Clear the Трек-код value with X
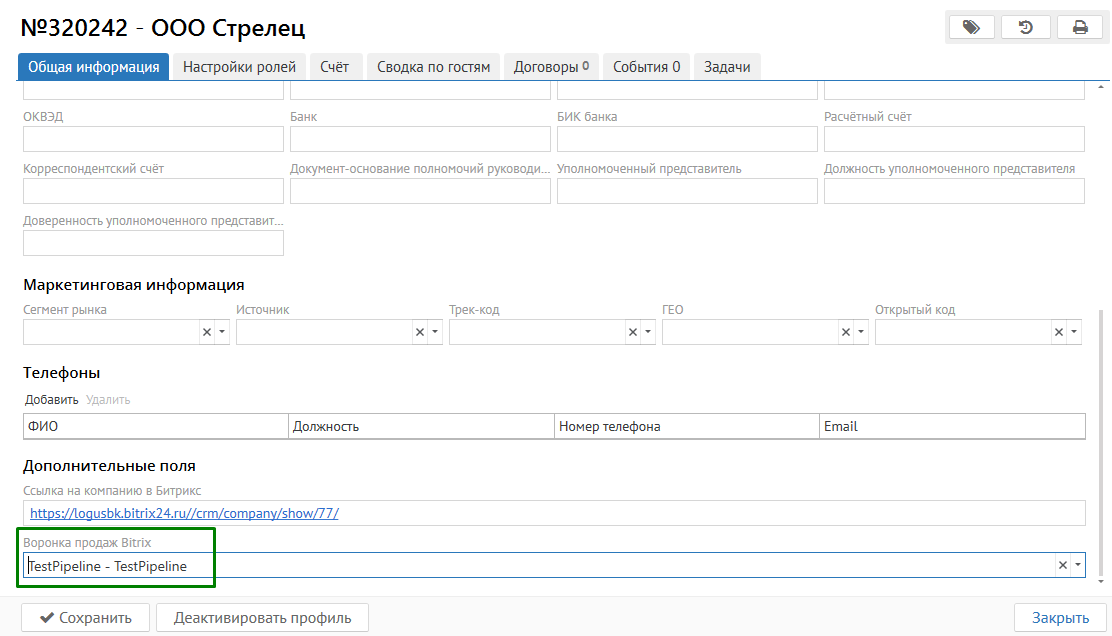 (x=632, y=332)
